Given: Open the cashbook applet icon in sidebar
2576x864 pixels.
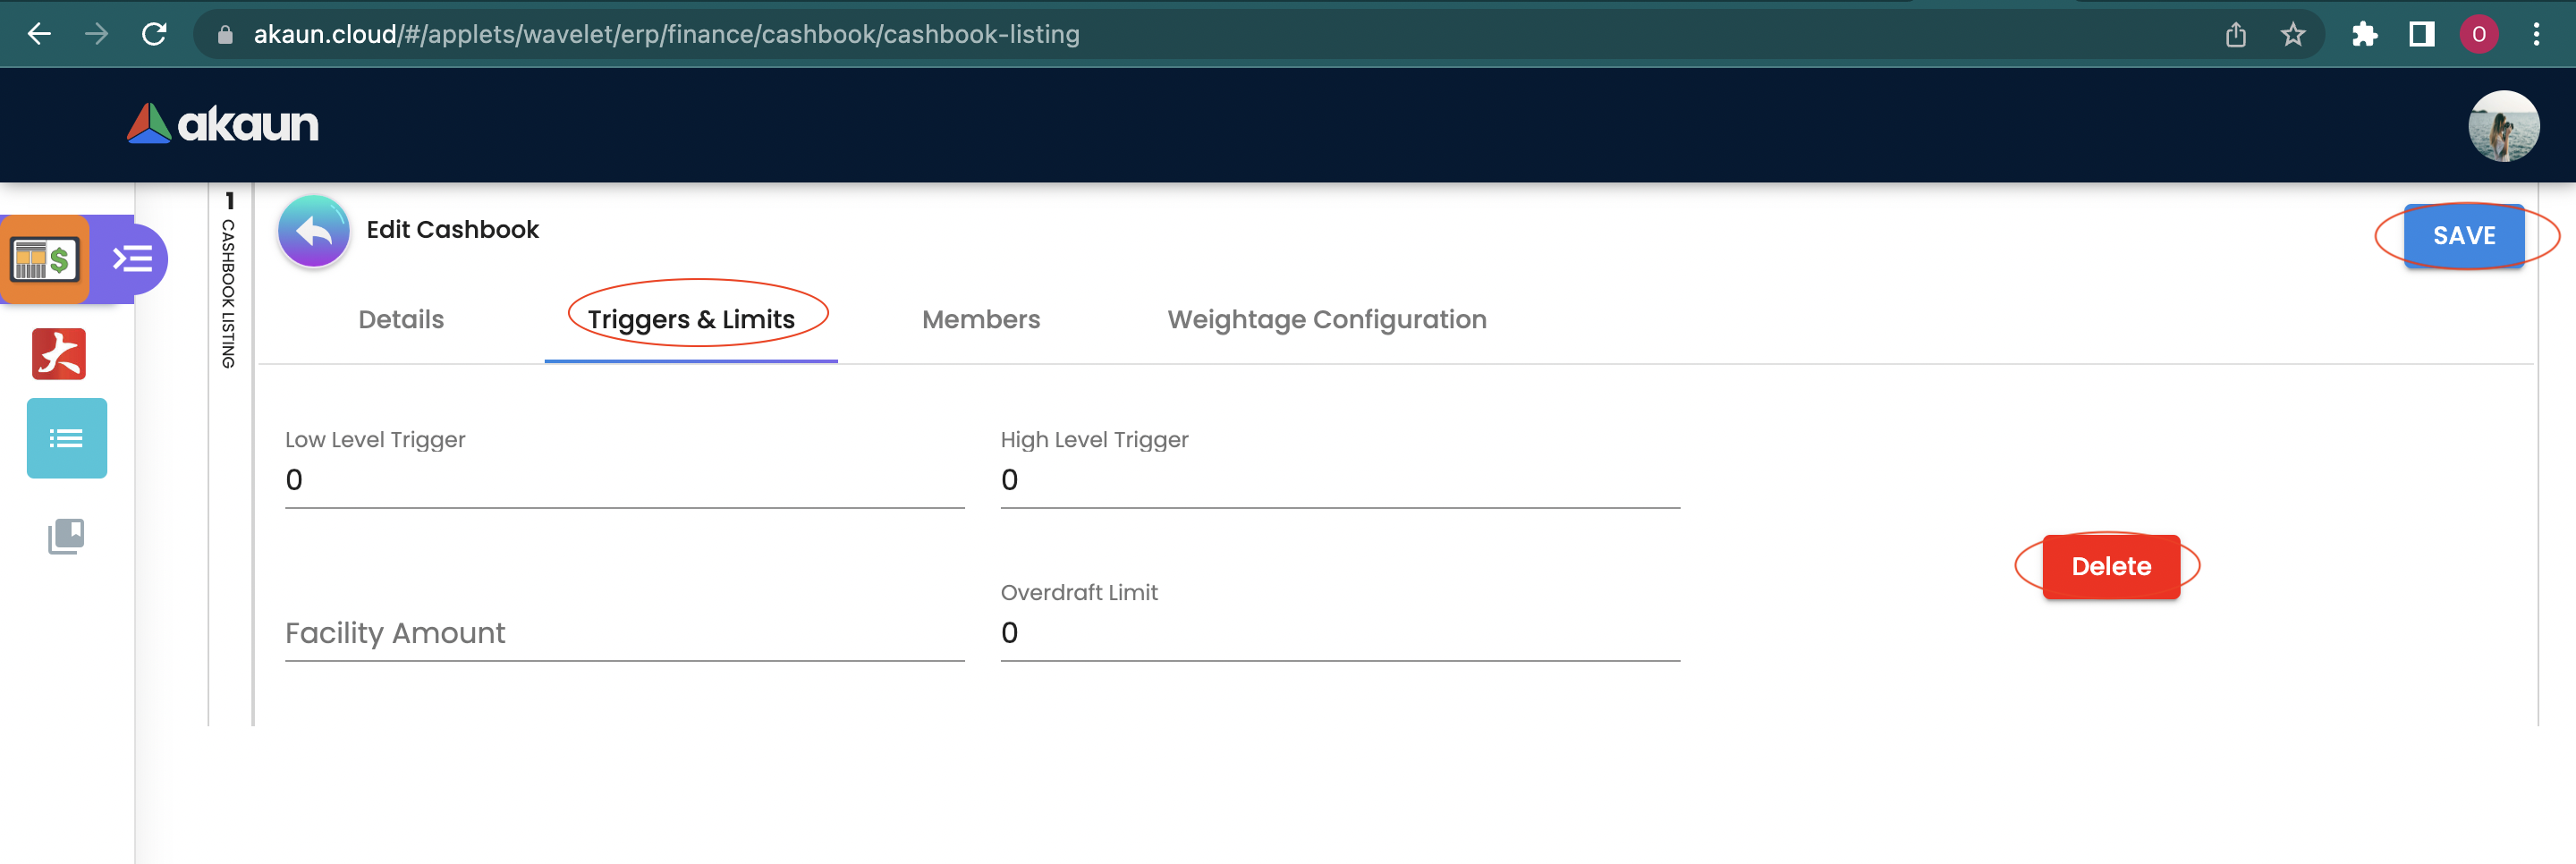Looking at the screenshot, I should coord(45,260).
